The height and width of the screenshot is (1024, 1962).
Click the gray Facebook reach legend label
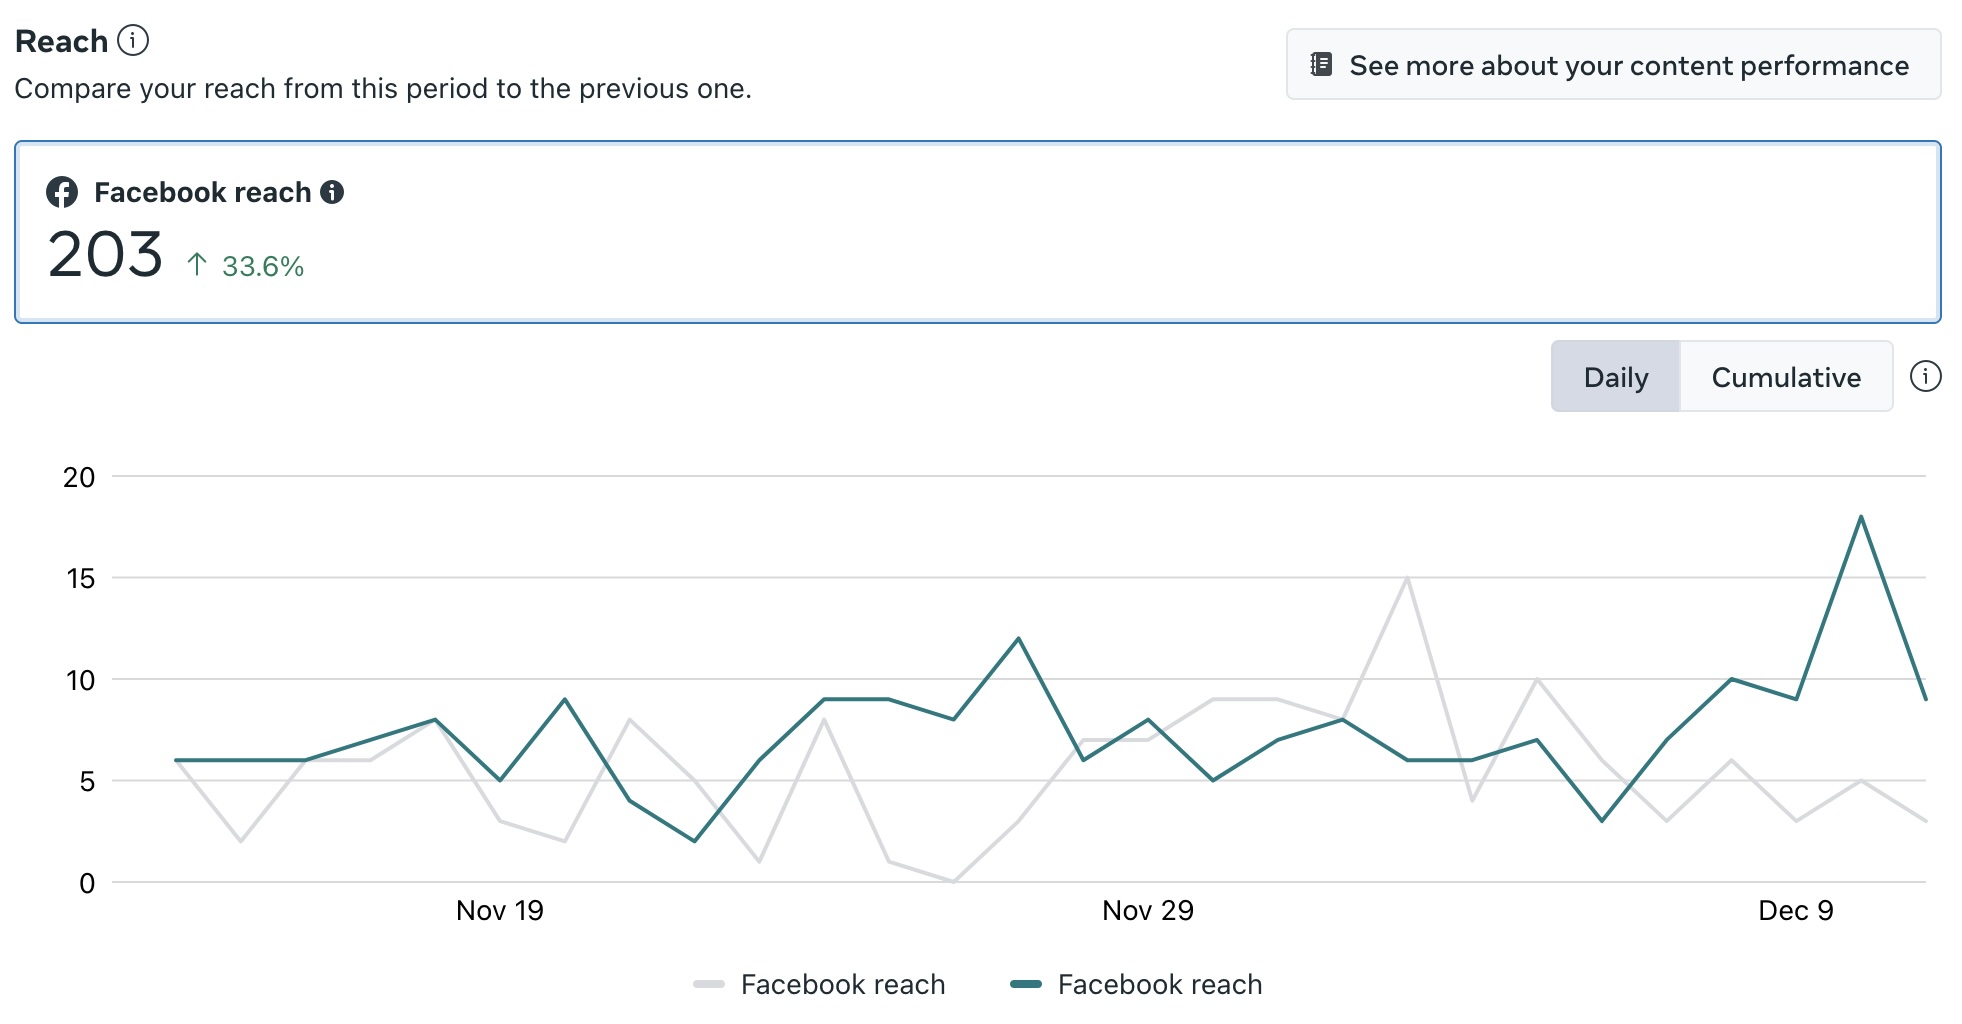[842, 984]
